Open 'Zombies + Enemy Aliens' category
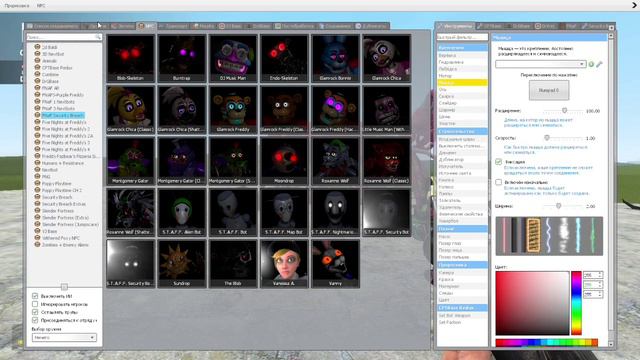 [x=65, y=245]
